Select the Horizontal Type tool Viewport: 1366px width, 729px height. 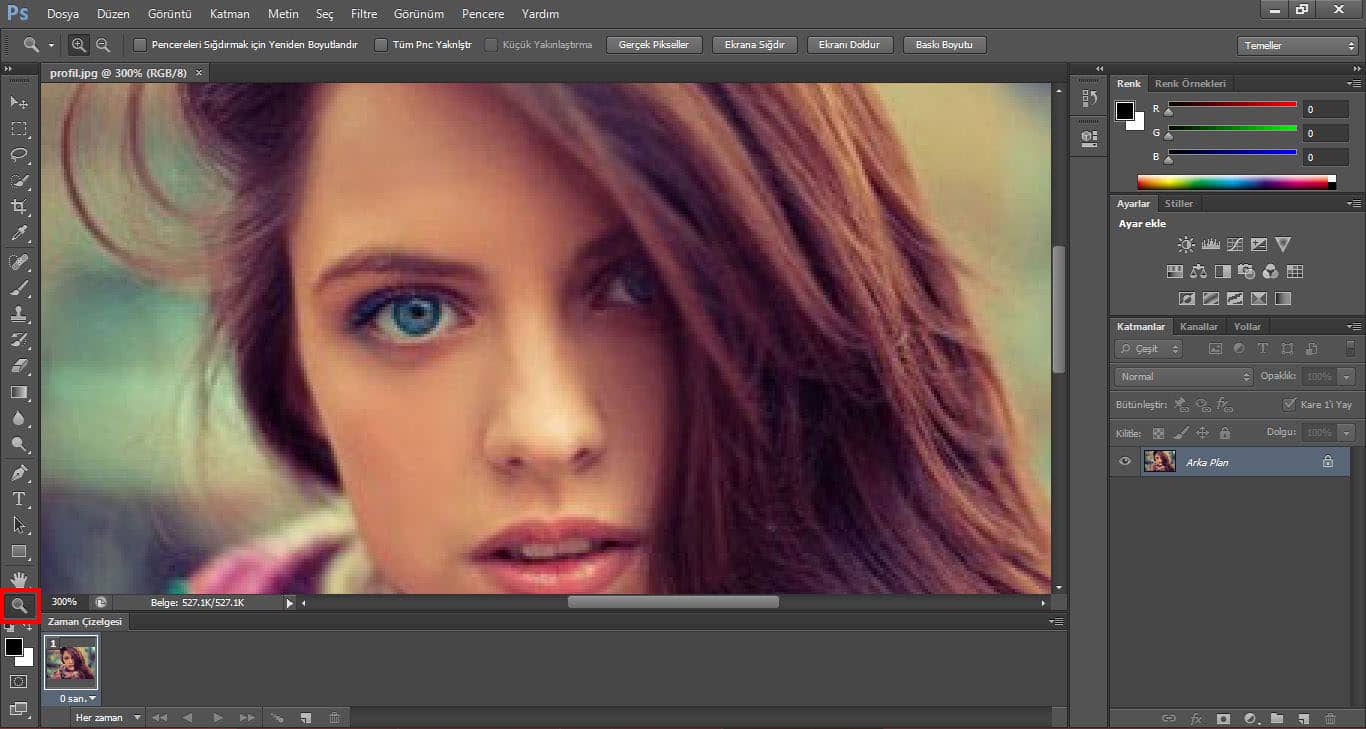click(x=19, y=499)
